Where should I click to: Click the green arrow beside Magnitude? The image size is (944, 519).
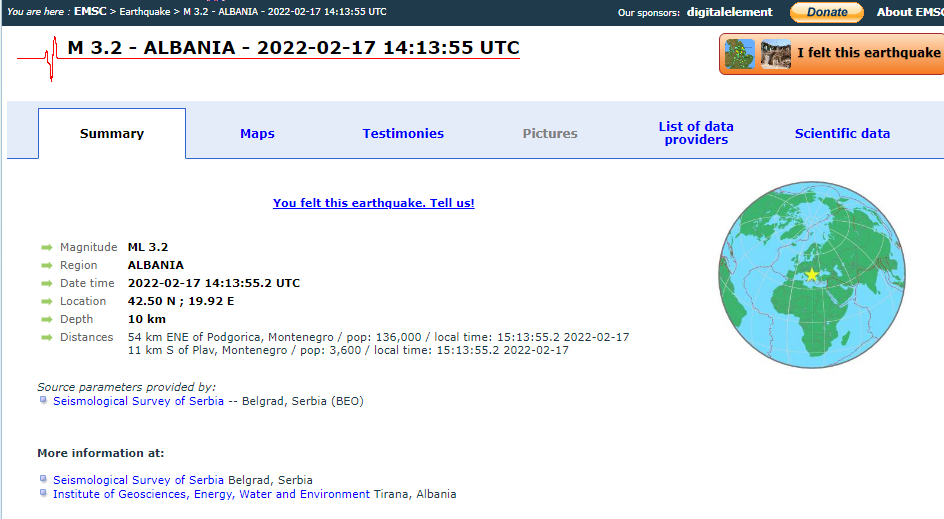pos(46,247)
